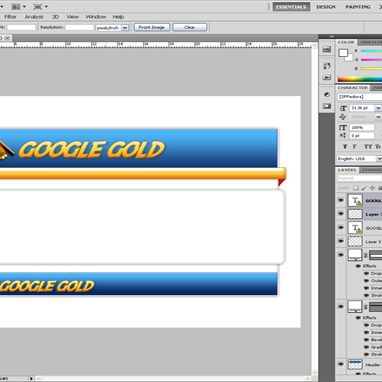Image resolution: width=382 pixels, height=382 pixels.
Task: Click the Clear button in options bar
Action: pyautogui.click(x=190, y=27)
